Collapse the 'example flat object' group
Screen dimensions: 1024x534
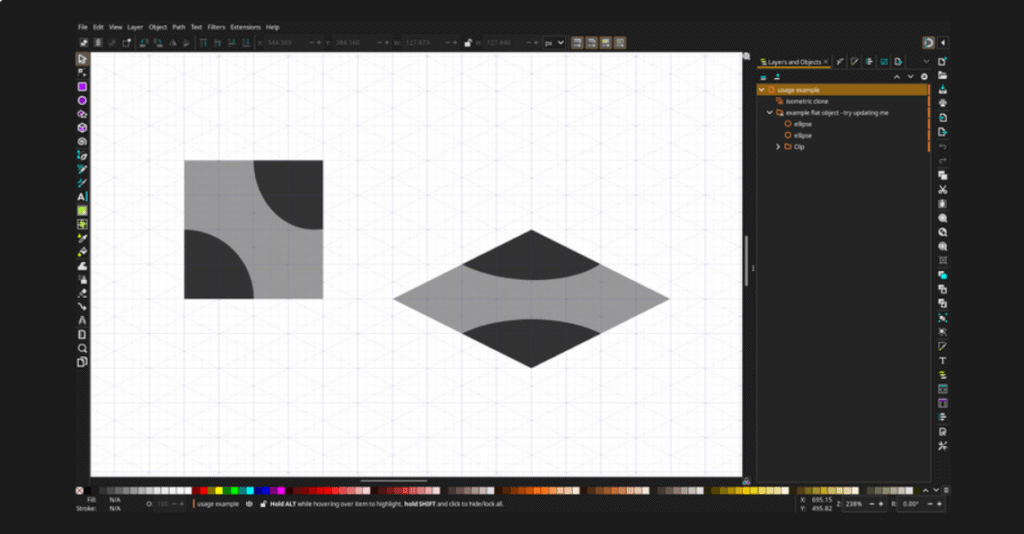tap(769, 113)
